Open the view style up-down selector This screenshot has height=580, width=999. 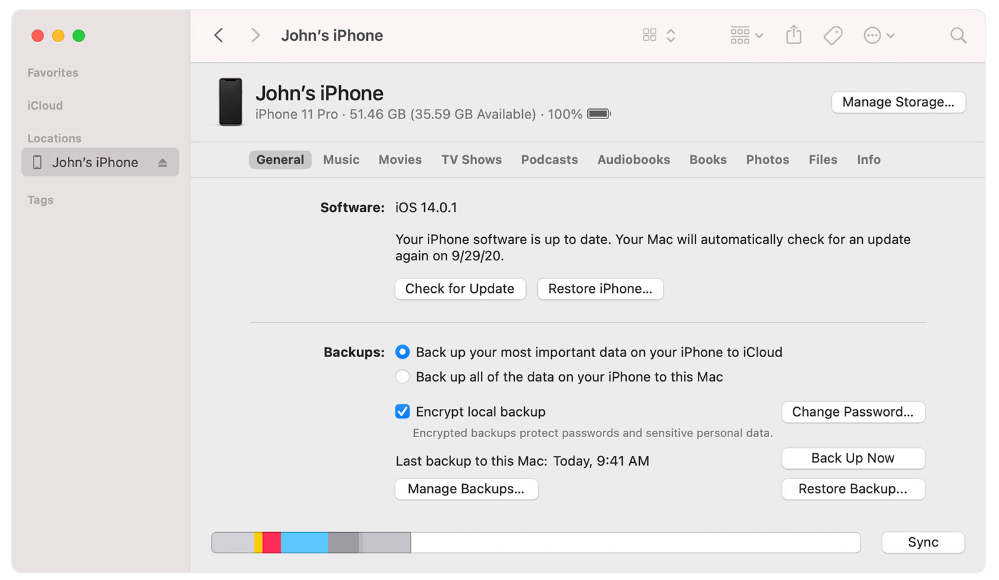point(671,35)
